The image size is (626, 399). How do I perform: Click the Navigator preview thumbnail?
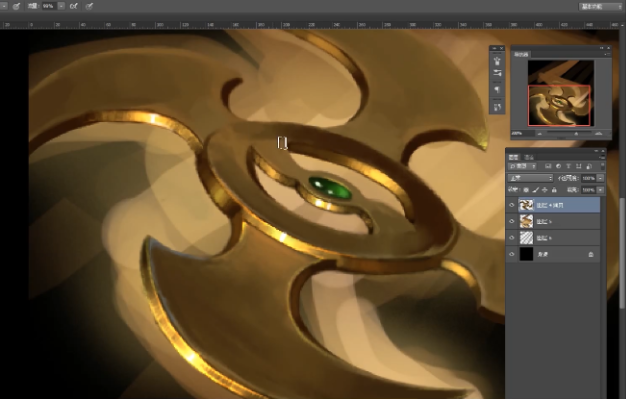pos(561,93)
